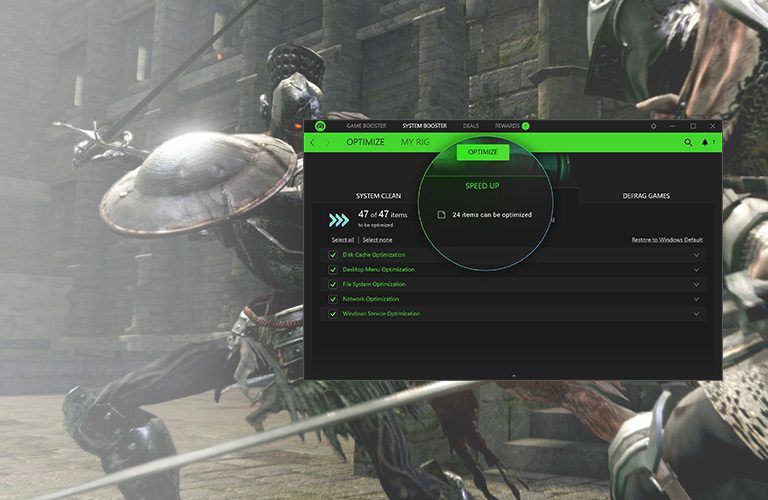This screenshot has width=768, height=500.
Task: Click the Network Optimization label
Action: click(x=371, y=299)
